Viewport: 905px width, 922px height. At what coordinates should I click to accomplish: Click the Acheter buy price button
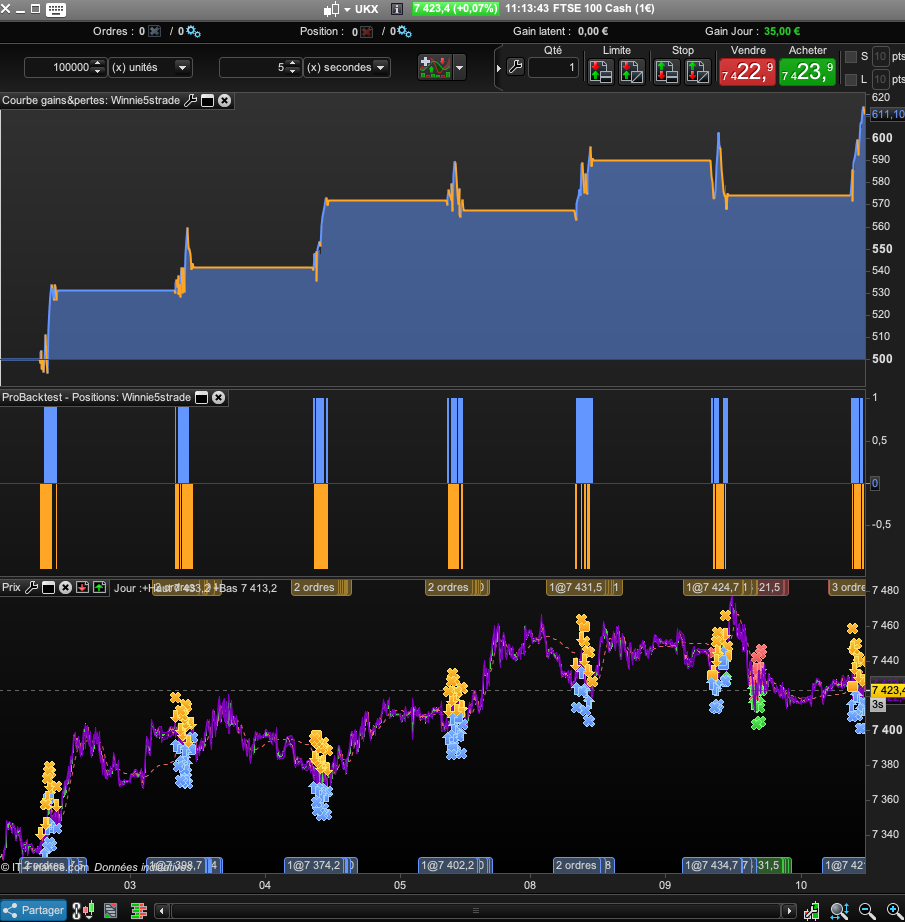[x=807, y=72]
